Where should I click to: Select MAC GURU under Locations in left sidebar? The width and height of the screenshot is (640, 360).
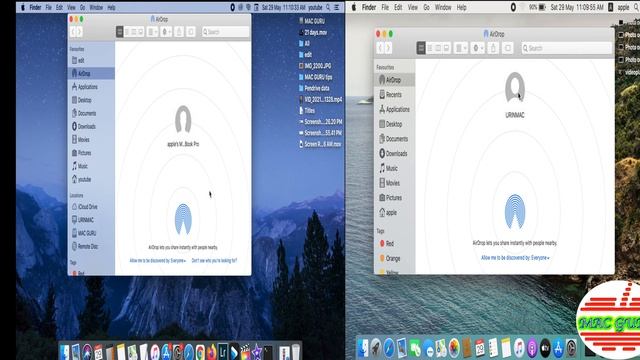coord(91,233)
